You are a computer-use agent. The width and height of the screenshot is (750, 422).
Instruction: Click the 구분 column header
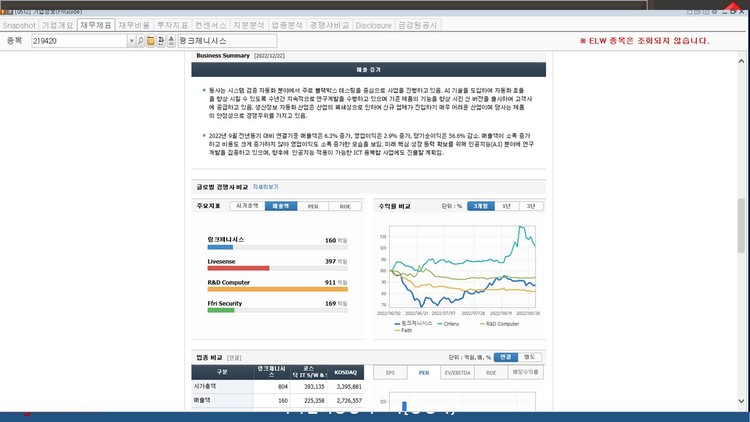click(x=222, y=372)
